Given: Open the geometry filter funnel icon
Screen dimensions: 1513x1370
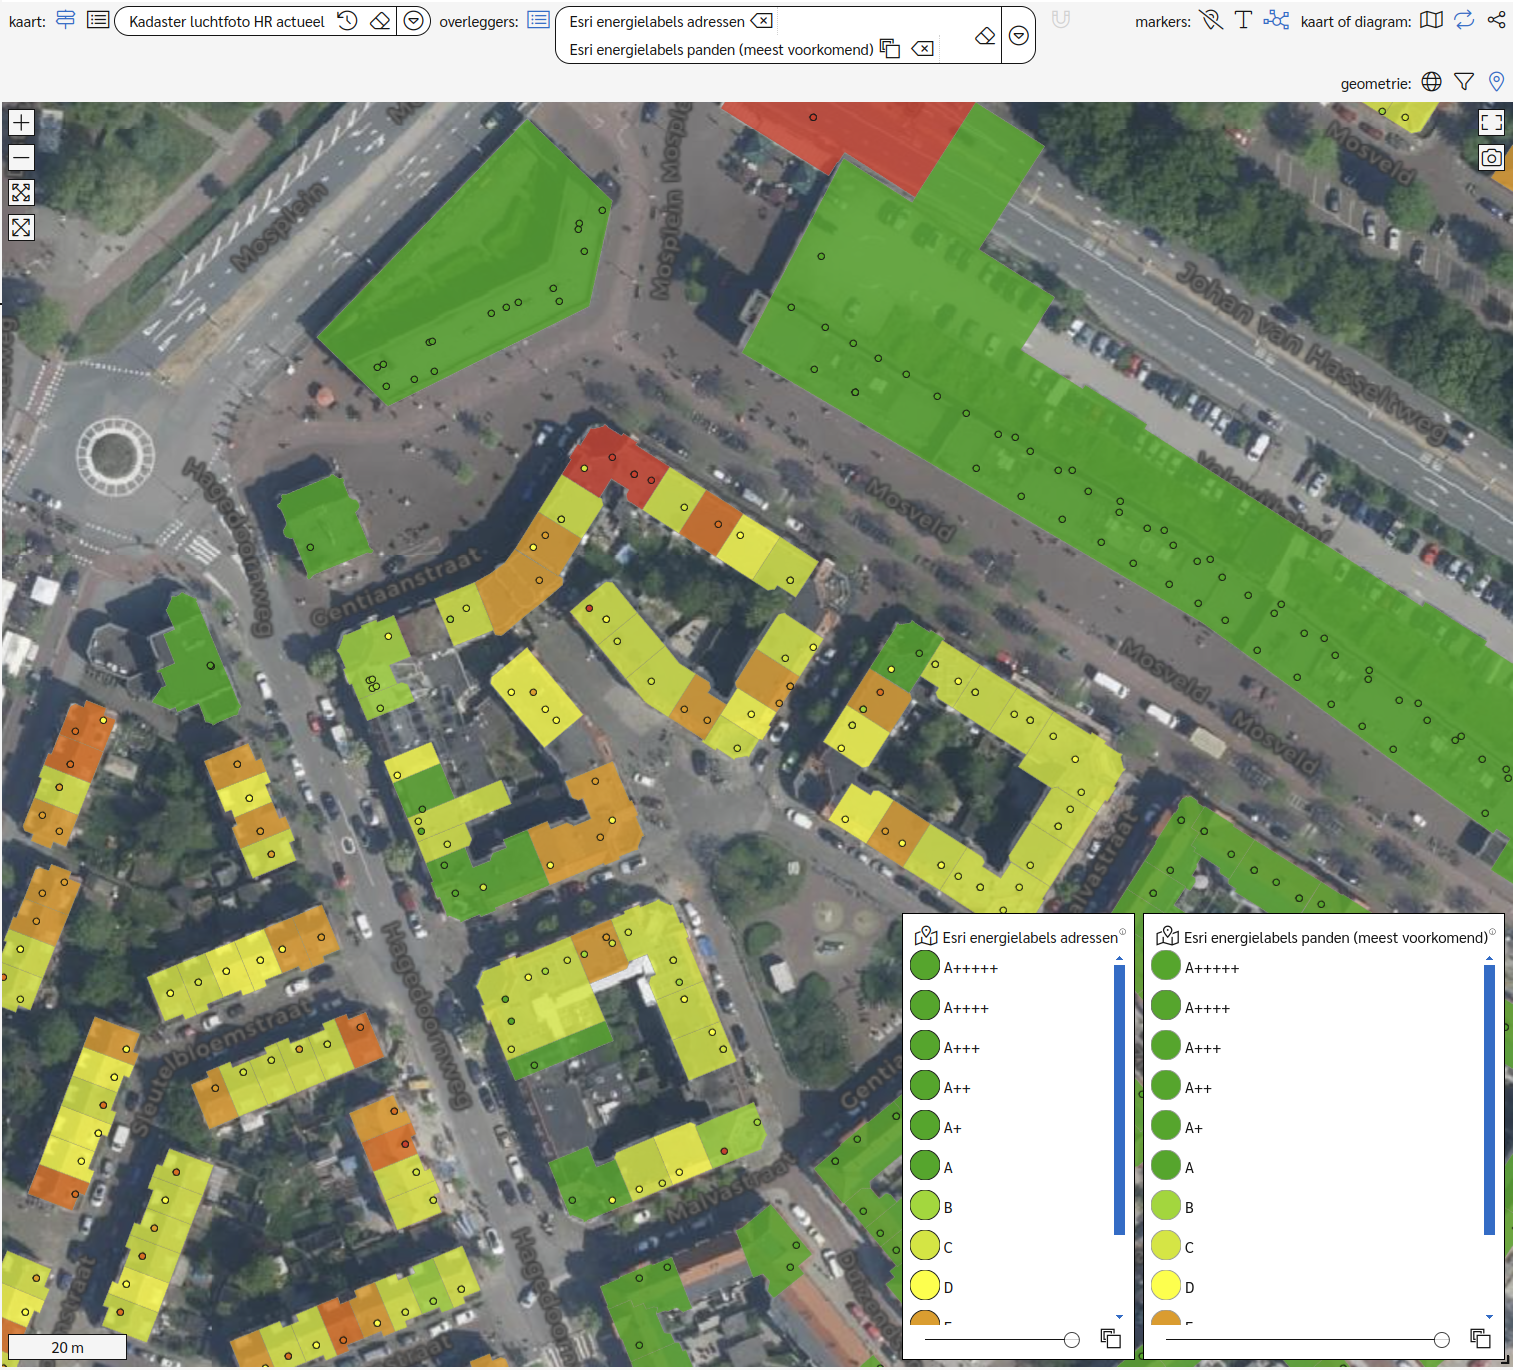Looking at the screenshot, I should pyautogui.click(x=1464, y=82).
